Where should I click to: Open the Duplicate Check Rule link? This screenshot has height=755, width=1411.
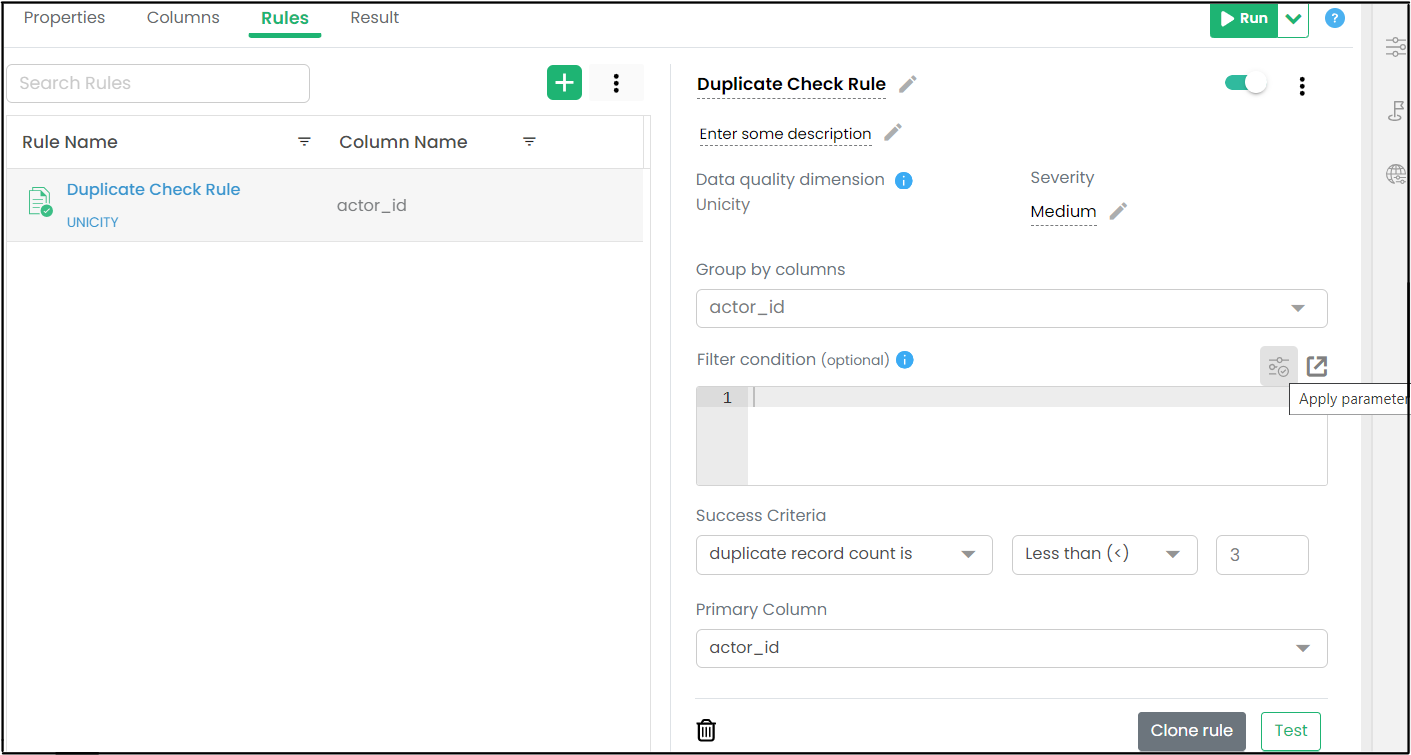pyautogui.click(x=153, y=190)
